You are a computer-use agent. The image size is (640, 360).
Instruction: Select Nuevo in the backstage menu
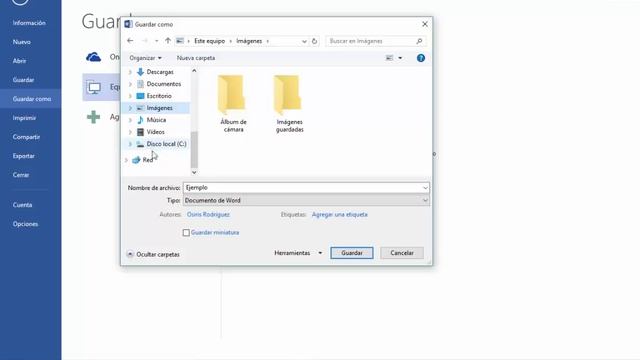click(x=22, y=42)
